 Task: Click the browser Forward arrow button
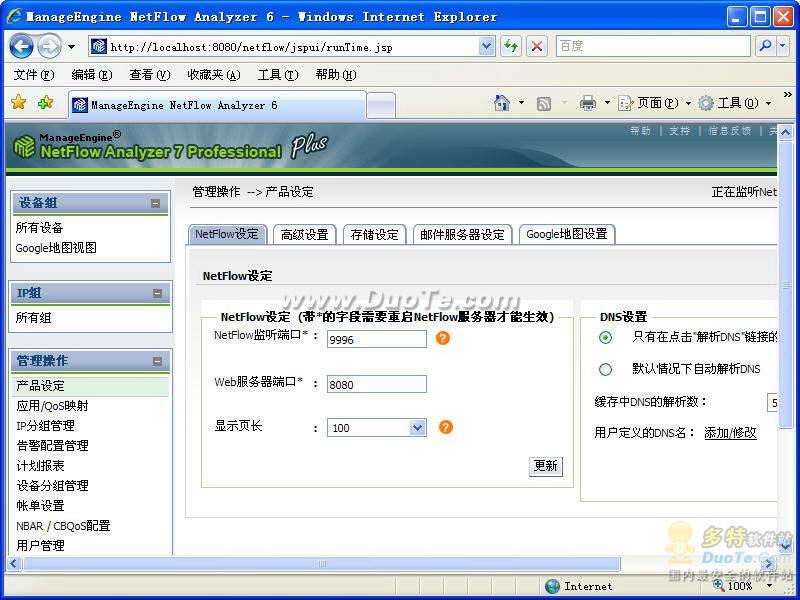(x=49, y=47)
